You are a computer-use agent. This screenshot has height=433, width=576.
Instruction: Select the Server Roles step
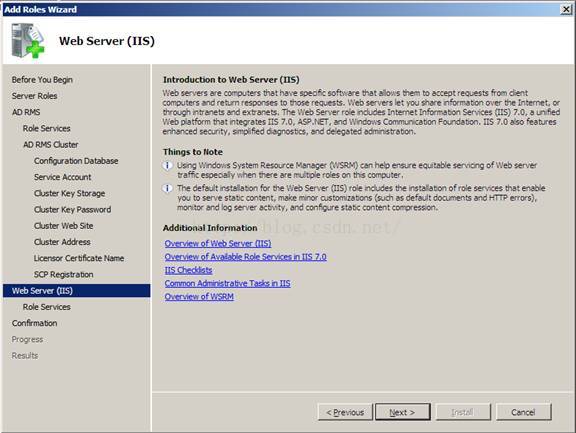click(x=34, y=96)
